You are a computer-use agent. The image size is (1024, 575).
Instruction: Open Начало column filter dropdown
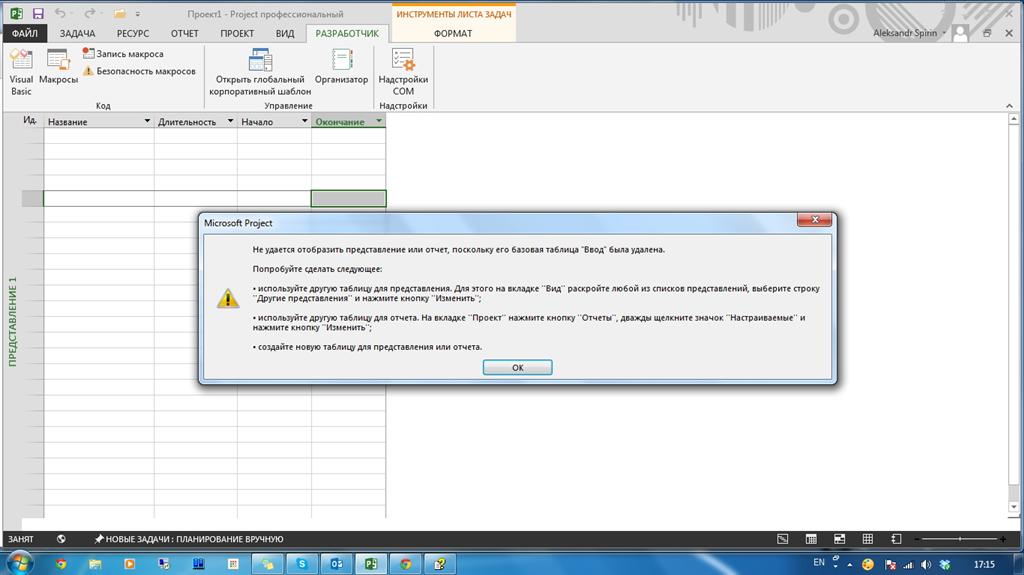coord(304,121)
